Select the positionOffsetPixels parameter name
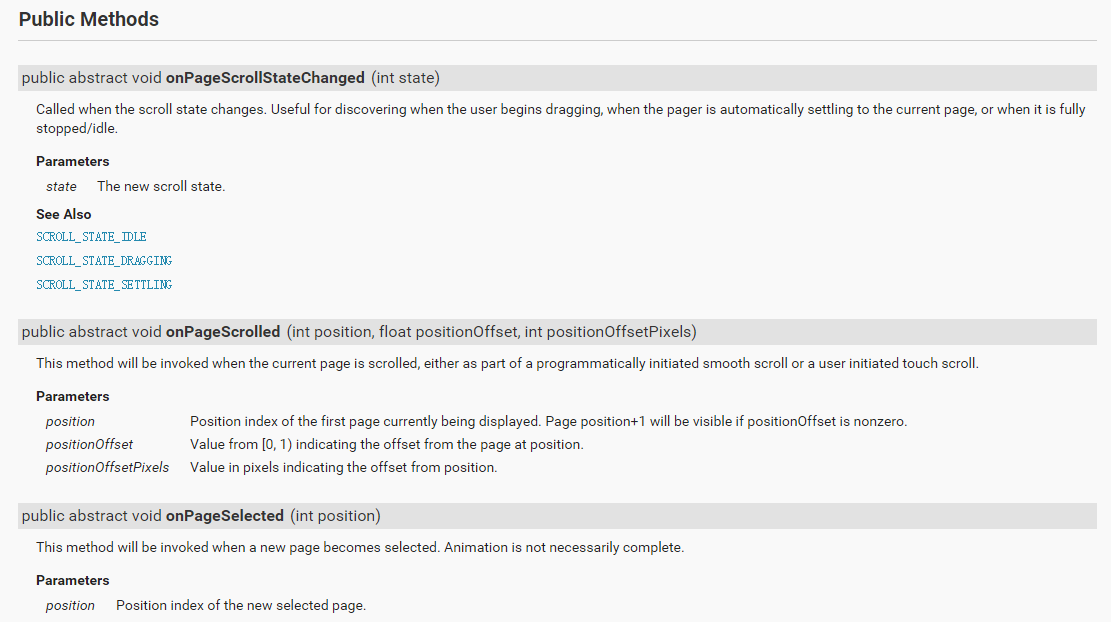 point(107,468)
